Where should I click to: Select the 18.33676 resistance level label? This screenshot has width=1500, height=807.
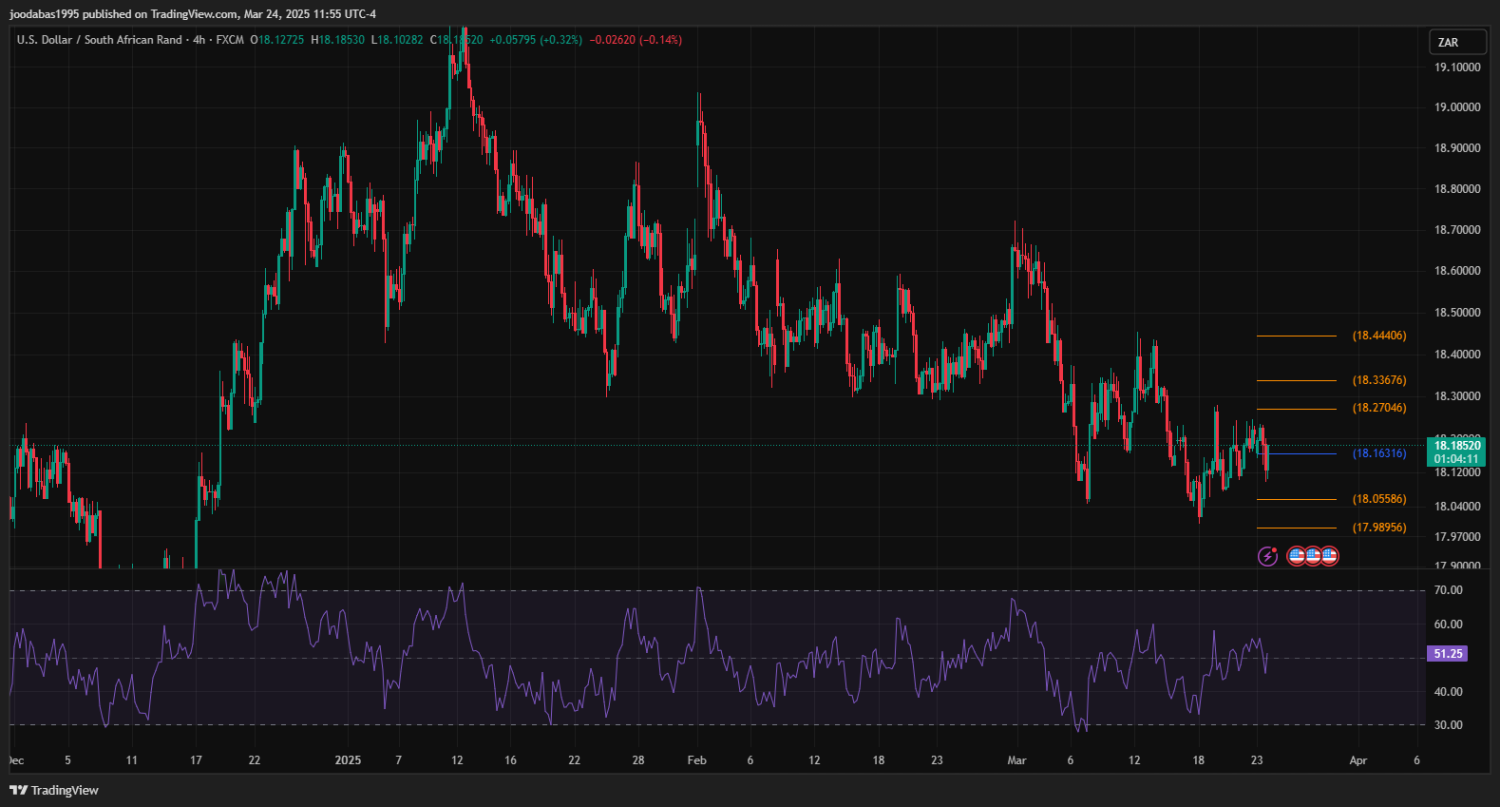1379,380
